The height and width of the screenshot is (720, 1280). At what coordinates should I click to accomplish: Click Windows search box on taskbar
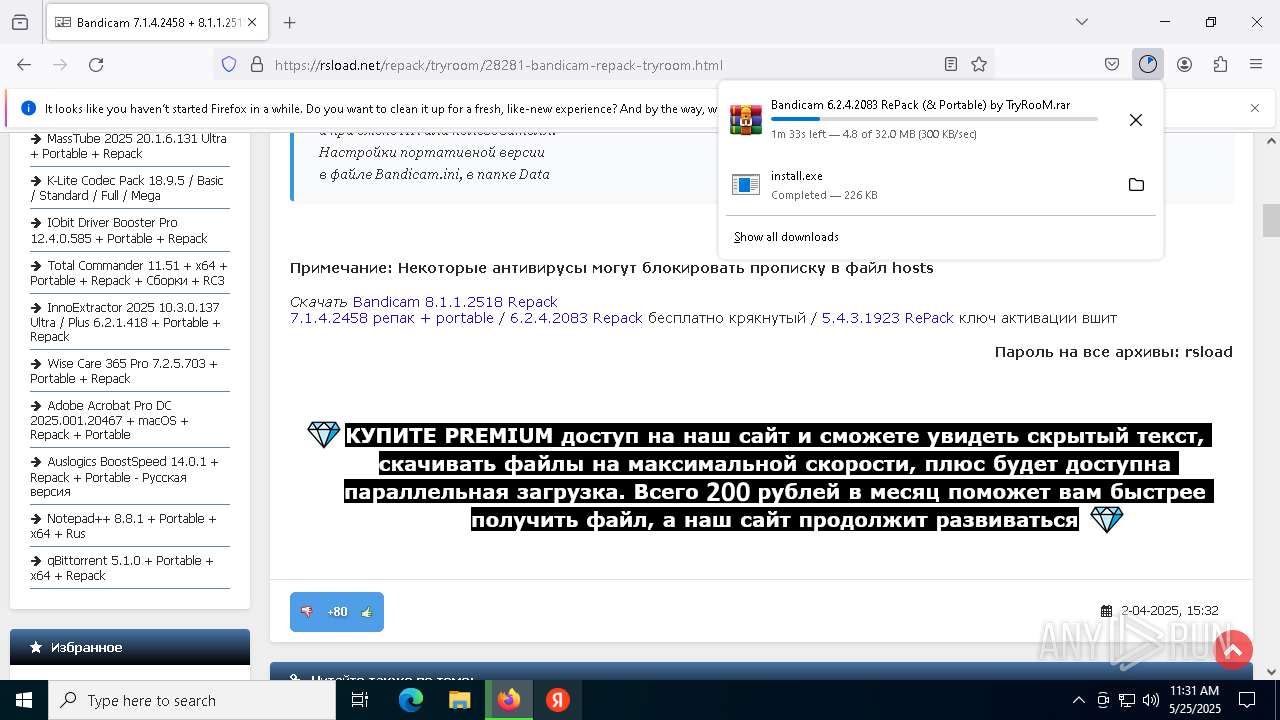tap(192, 700)
